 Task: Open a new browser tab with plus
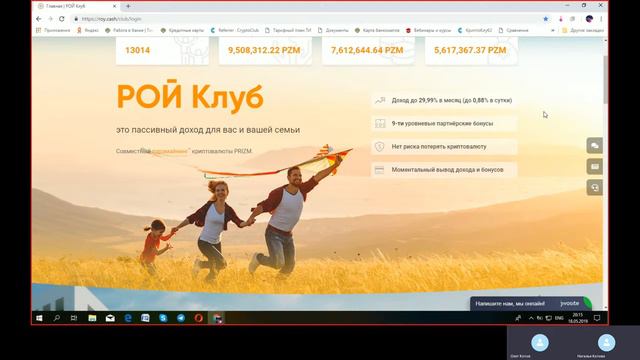(128, 6)
